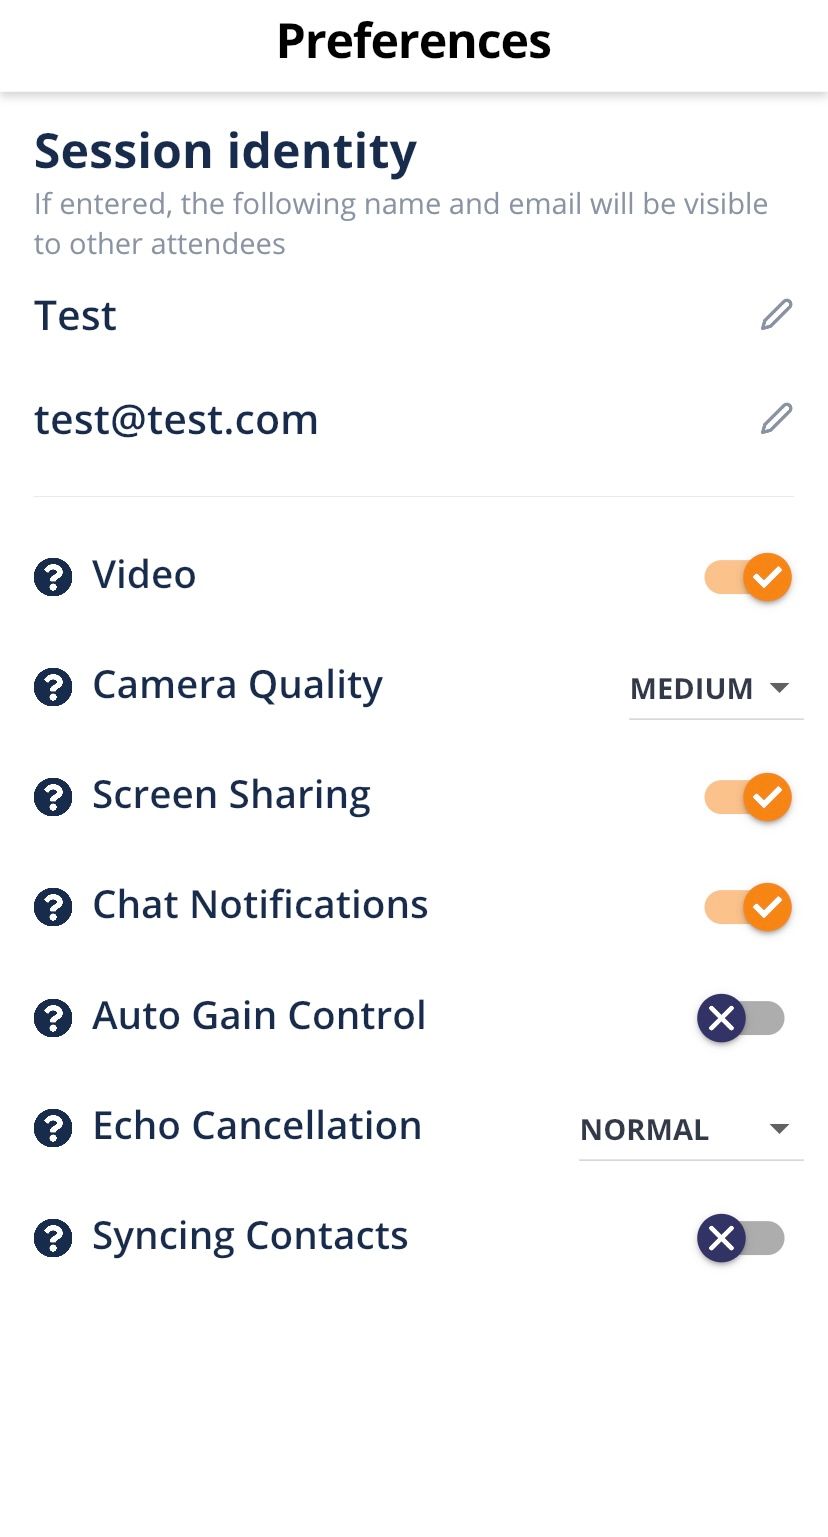Disable the Screen Sharing switch
Image resolution: width=828 pixels, height=1537 pixels.
tap(748, 798)
